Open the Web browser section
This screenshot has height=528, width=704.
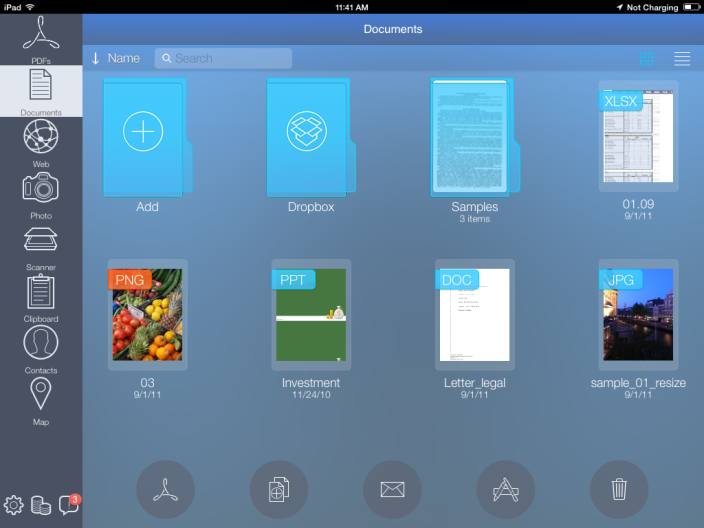[41, 141]
